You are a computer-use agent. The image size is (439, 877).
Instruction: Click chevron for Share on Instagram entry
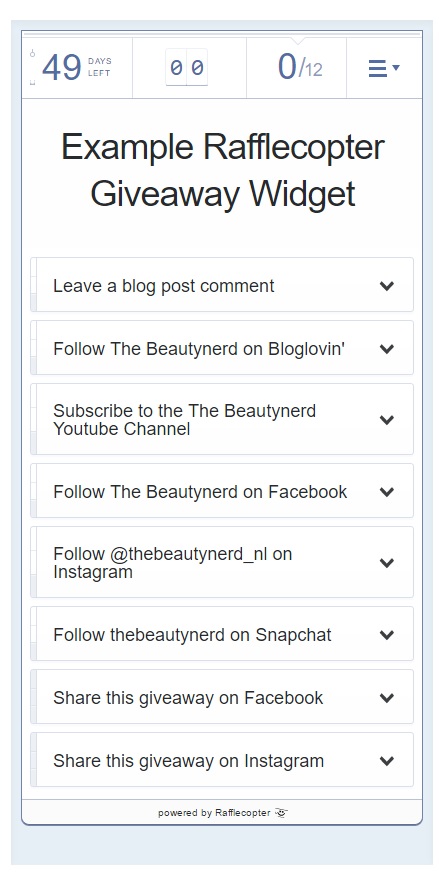pos(386,761)
